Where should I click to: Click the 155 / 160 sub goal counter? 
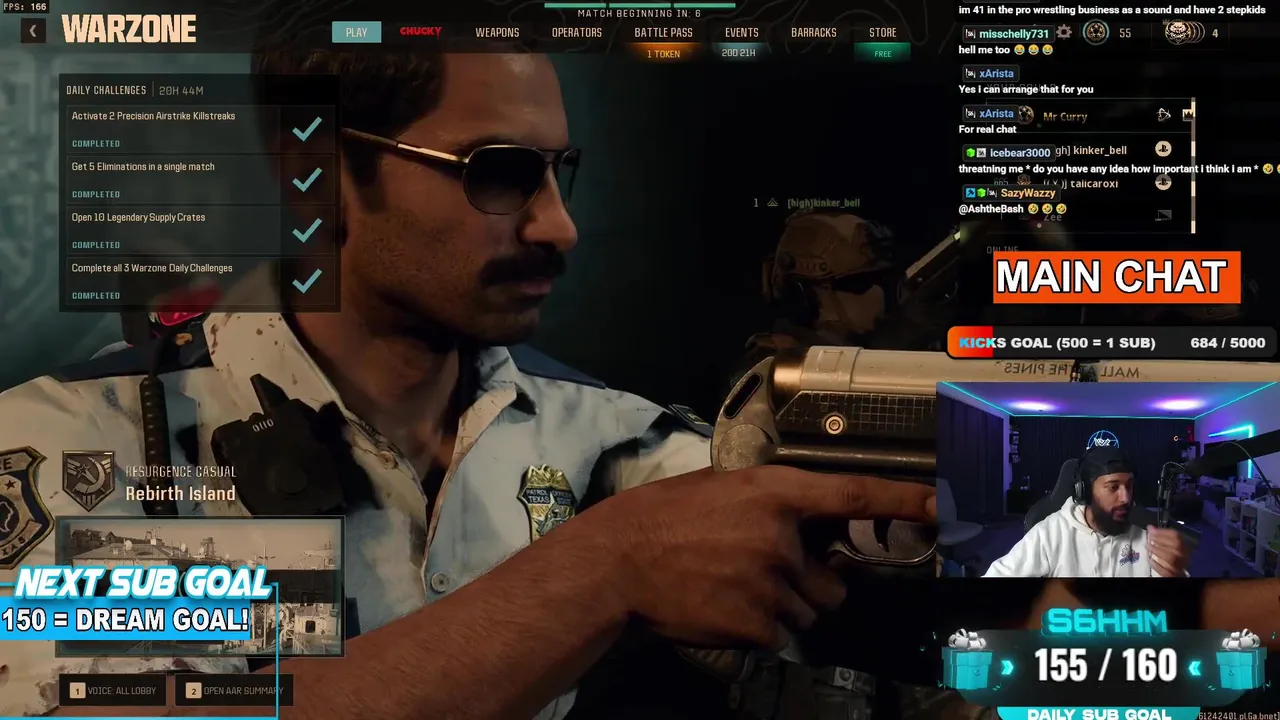tap(1104, 665)
